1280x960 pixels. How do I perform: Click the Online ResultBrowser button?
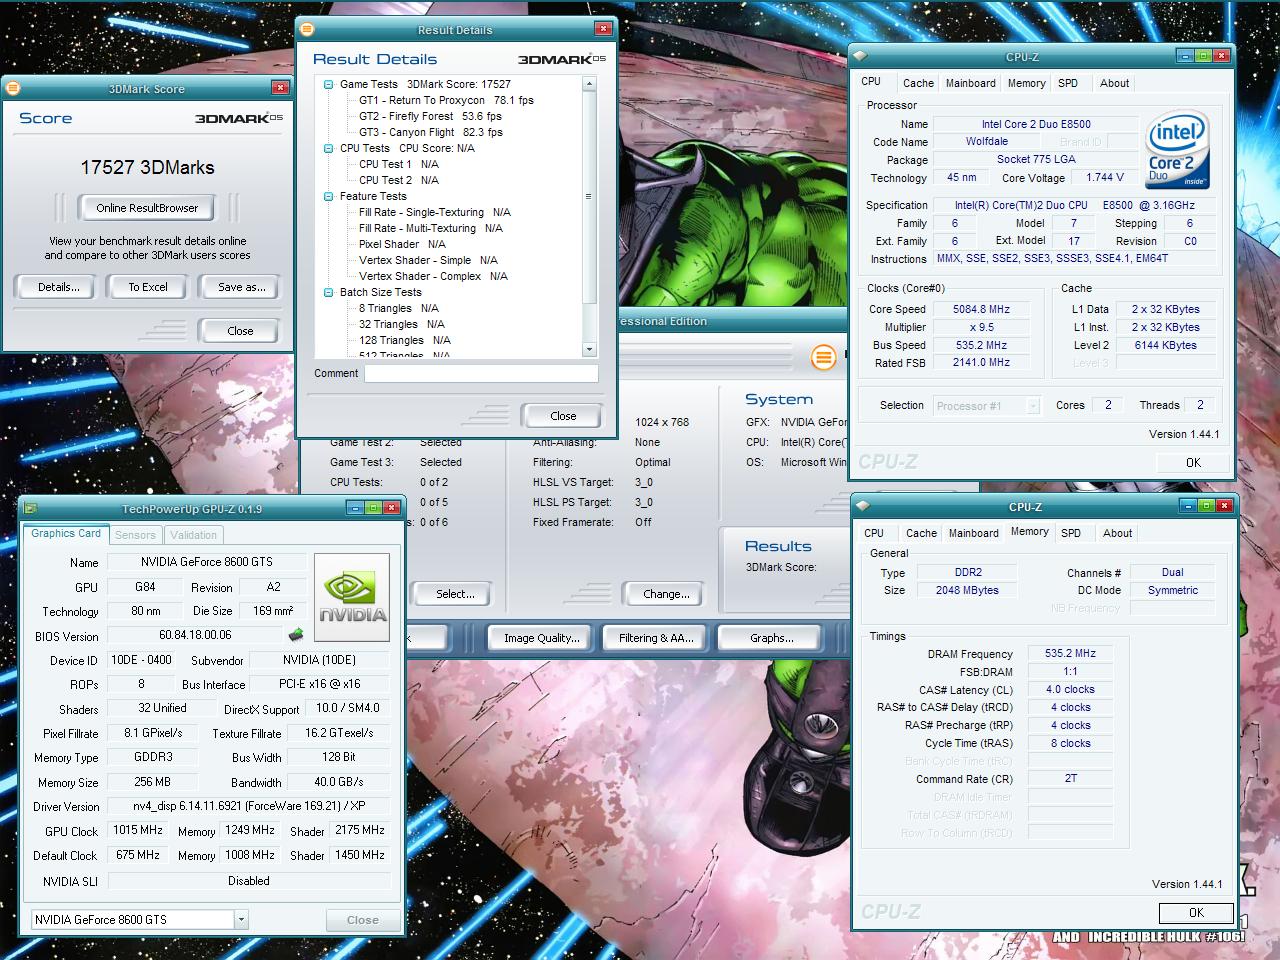tap(147, 208)
